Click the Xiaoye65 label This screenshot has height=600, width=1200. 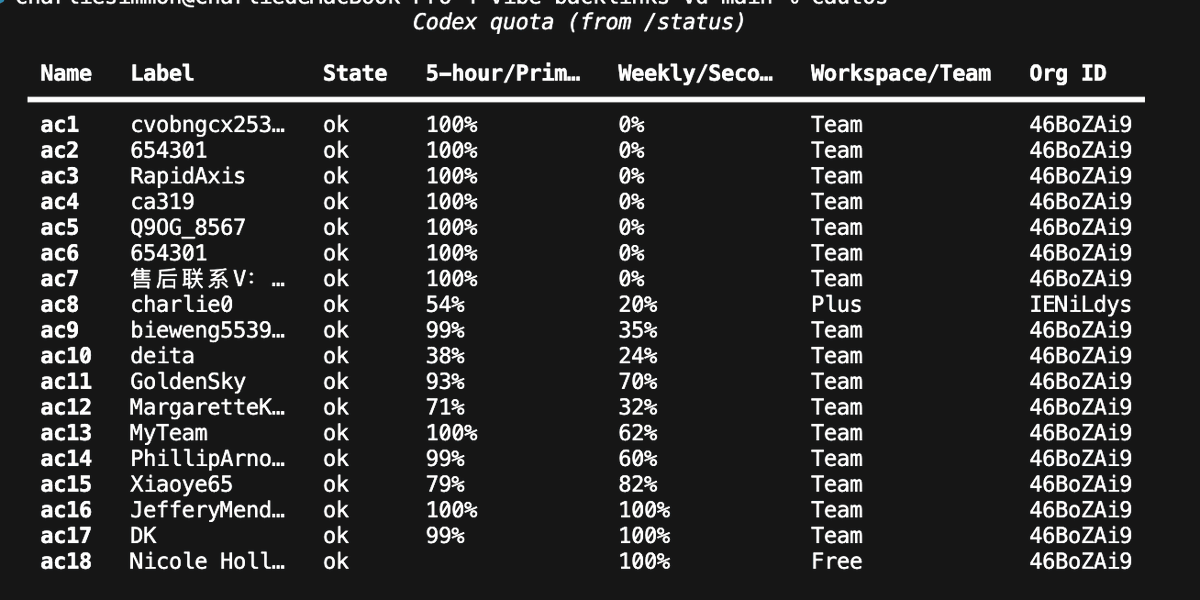coord(181,485)
